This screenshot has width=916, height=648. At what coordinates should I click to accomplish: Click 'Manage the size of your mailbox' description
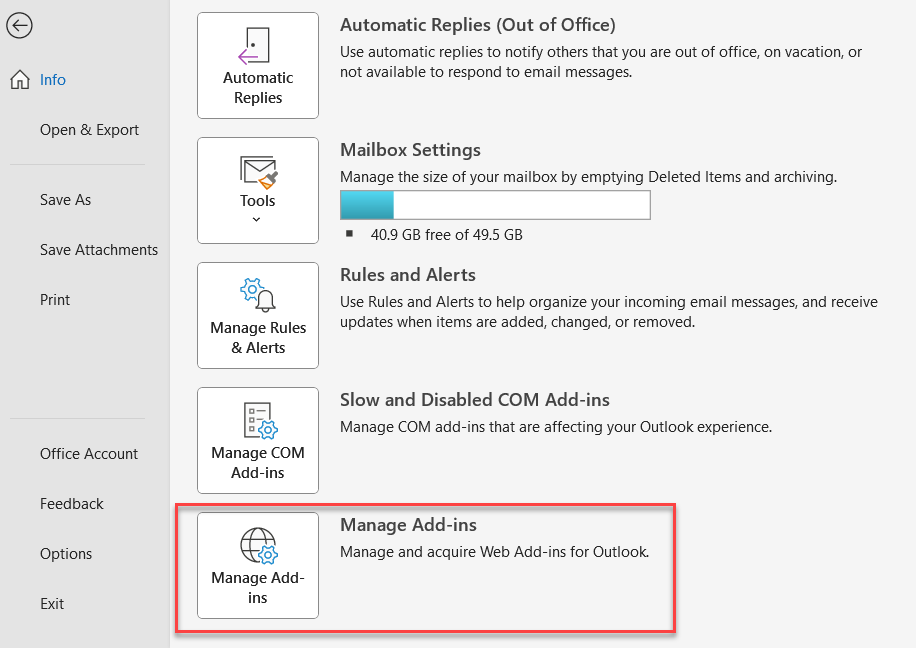588,177
